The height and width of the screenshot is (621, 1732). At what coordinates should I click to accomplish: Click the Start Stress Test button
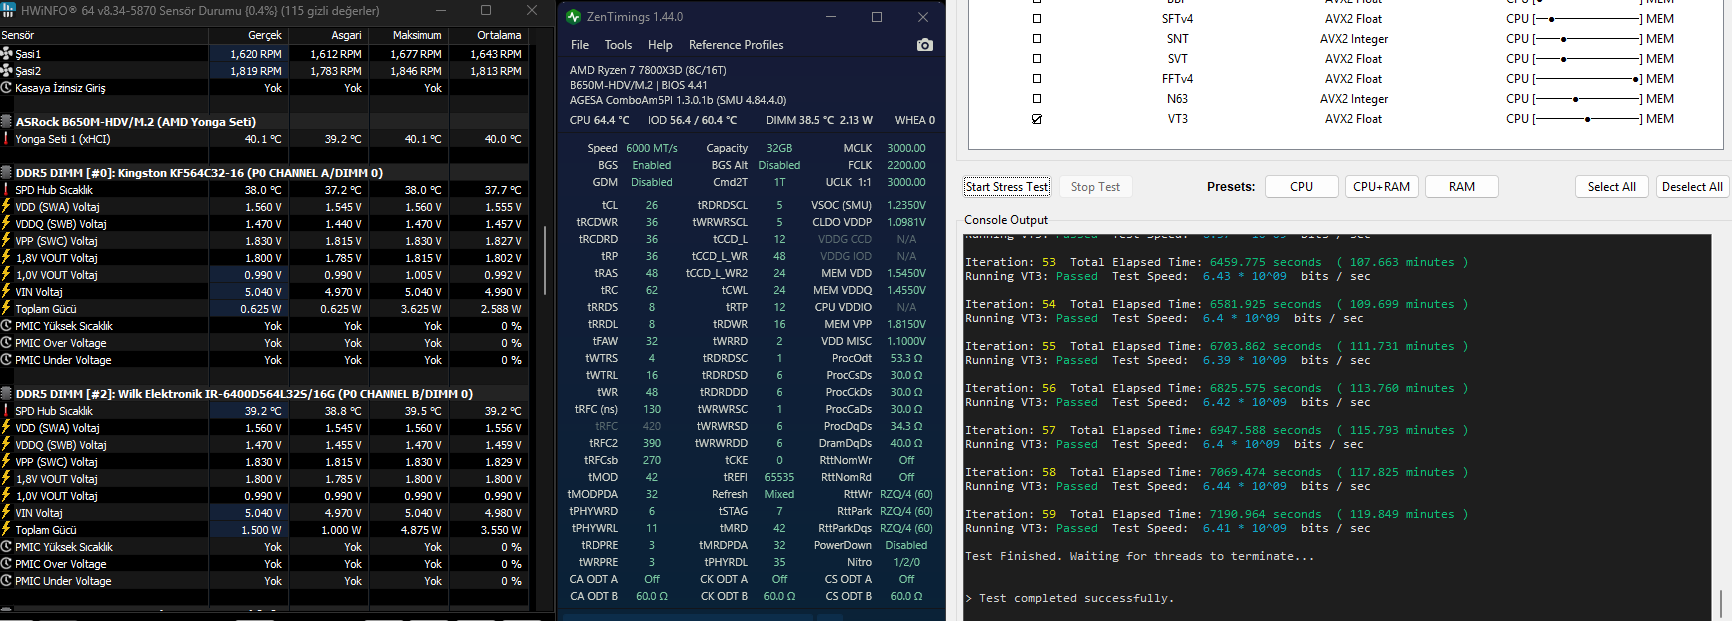(x=1007, y=187)
